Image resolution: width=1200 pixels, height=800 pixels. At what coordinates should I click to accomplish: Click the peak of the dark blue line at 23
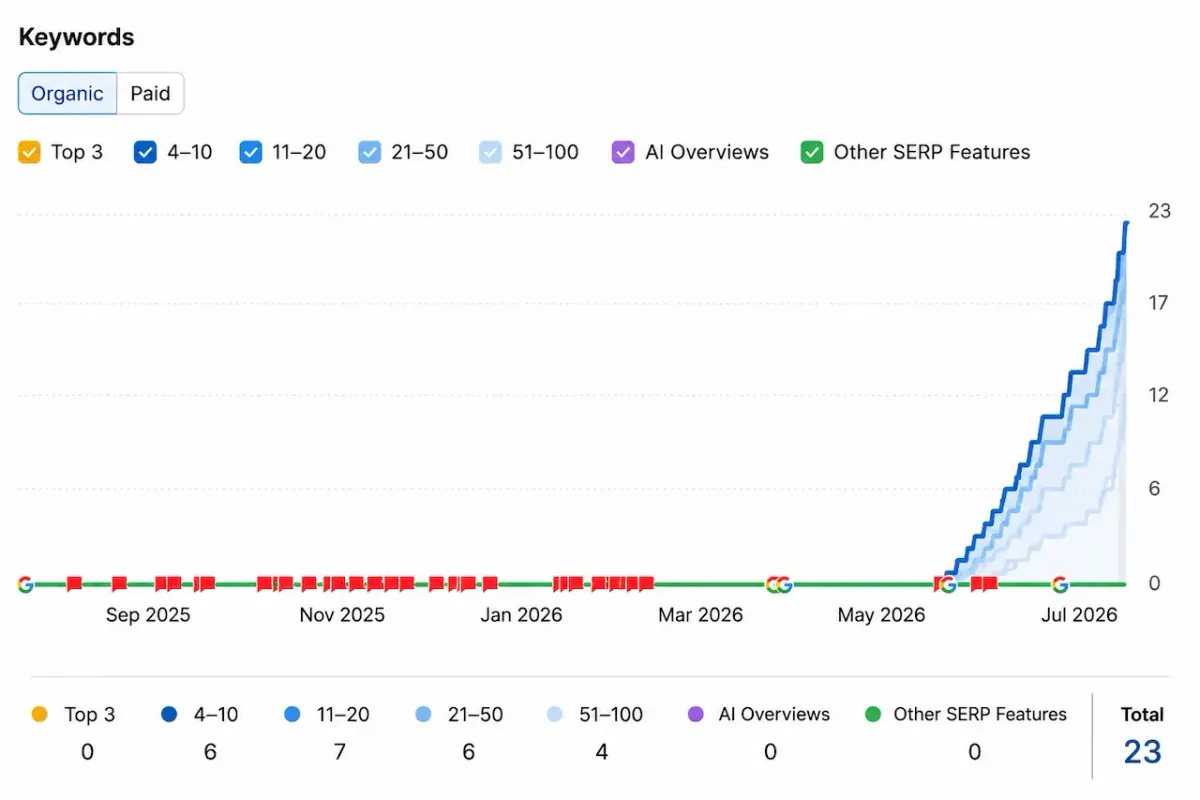[x=1126, y=223]
